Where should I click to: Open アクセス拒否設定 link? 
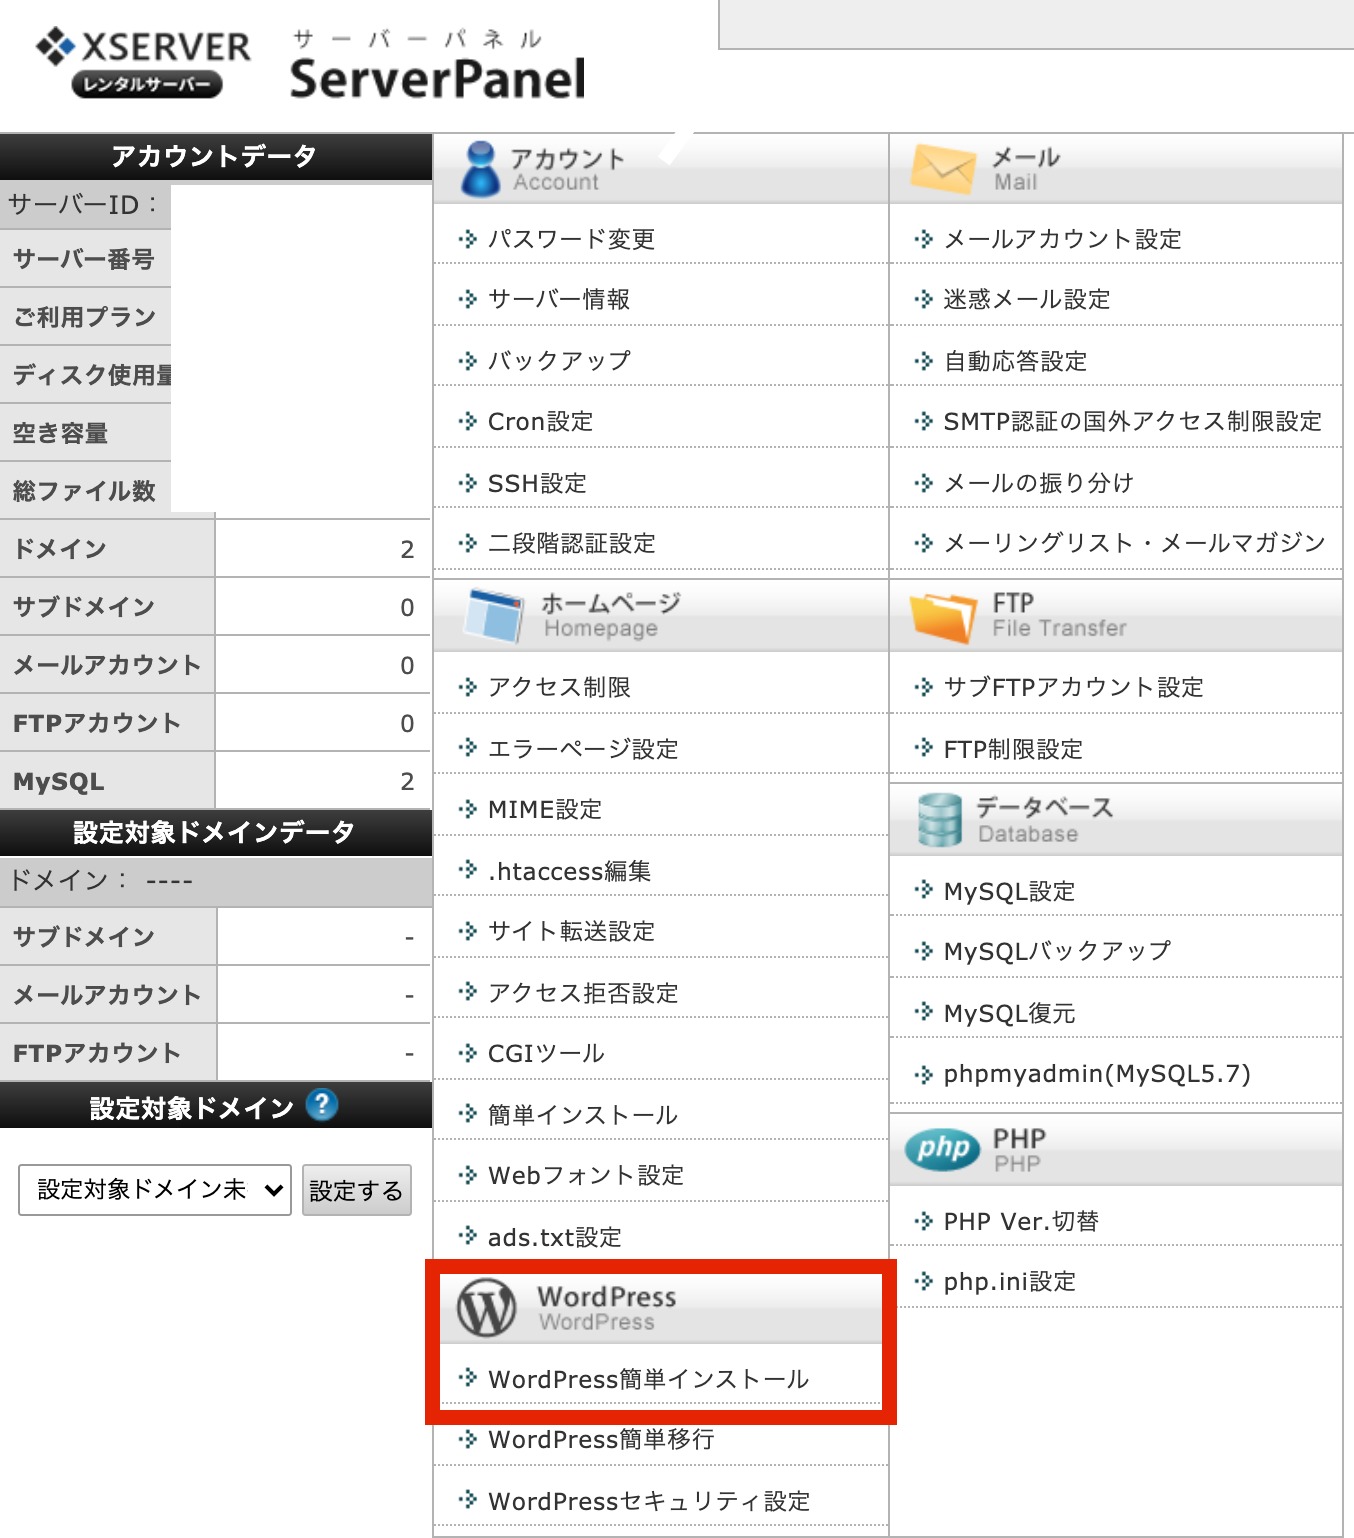(583, 992)
